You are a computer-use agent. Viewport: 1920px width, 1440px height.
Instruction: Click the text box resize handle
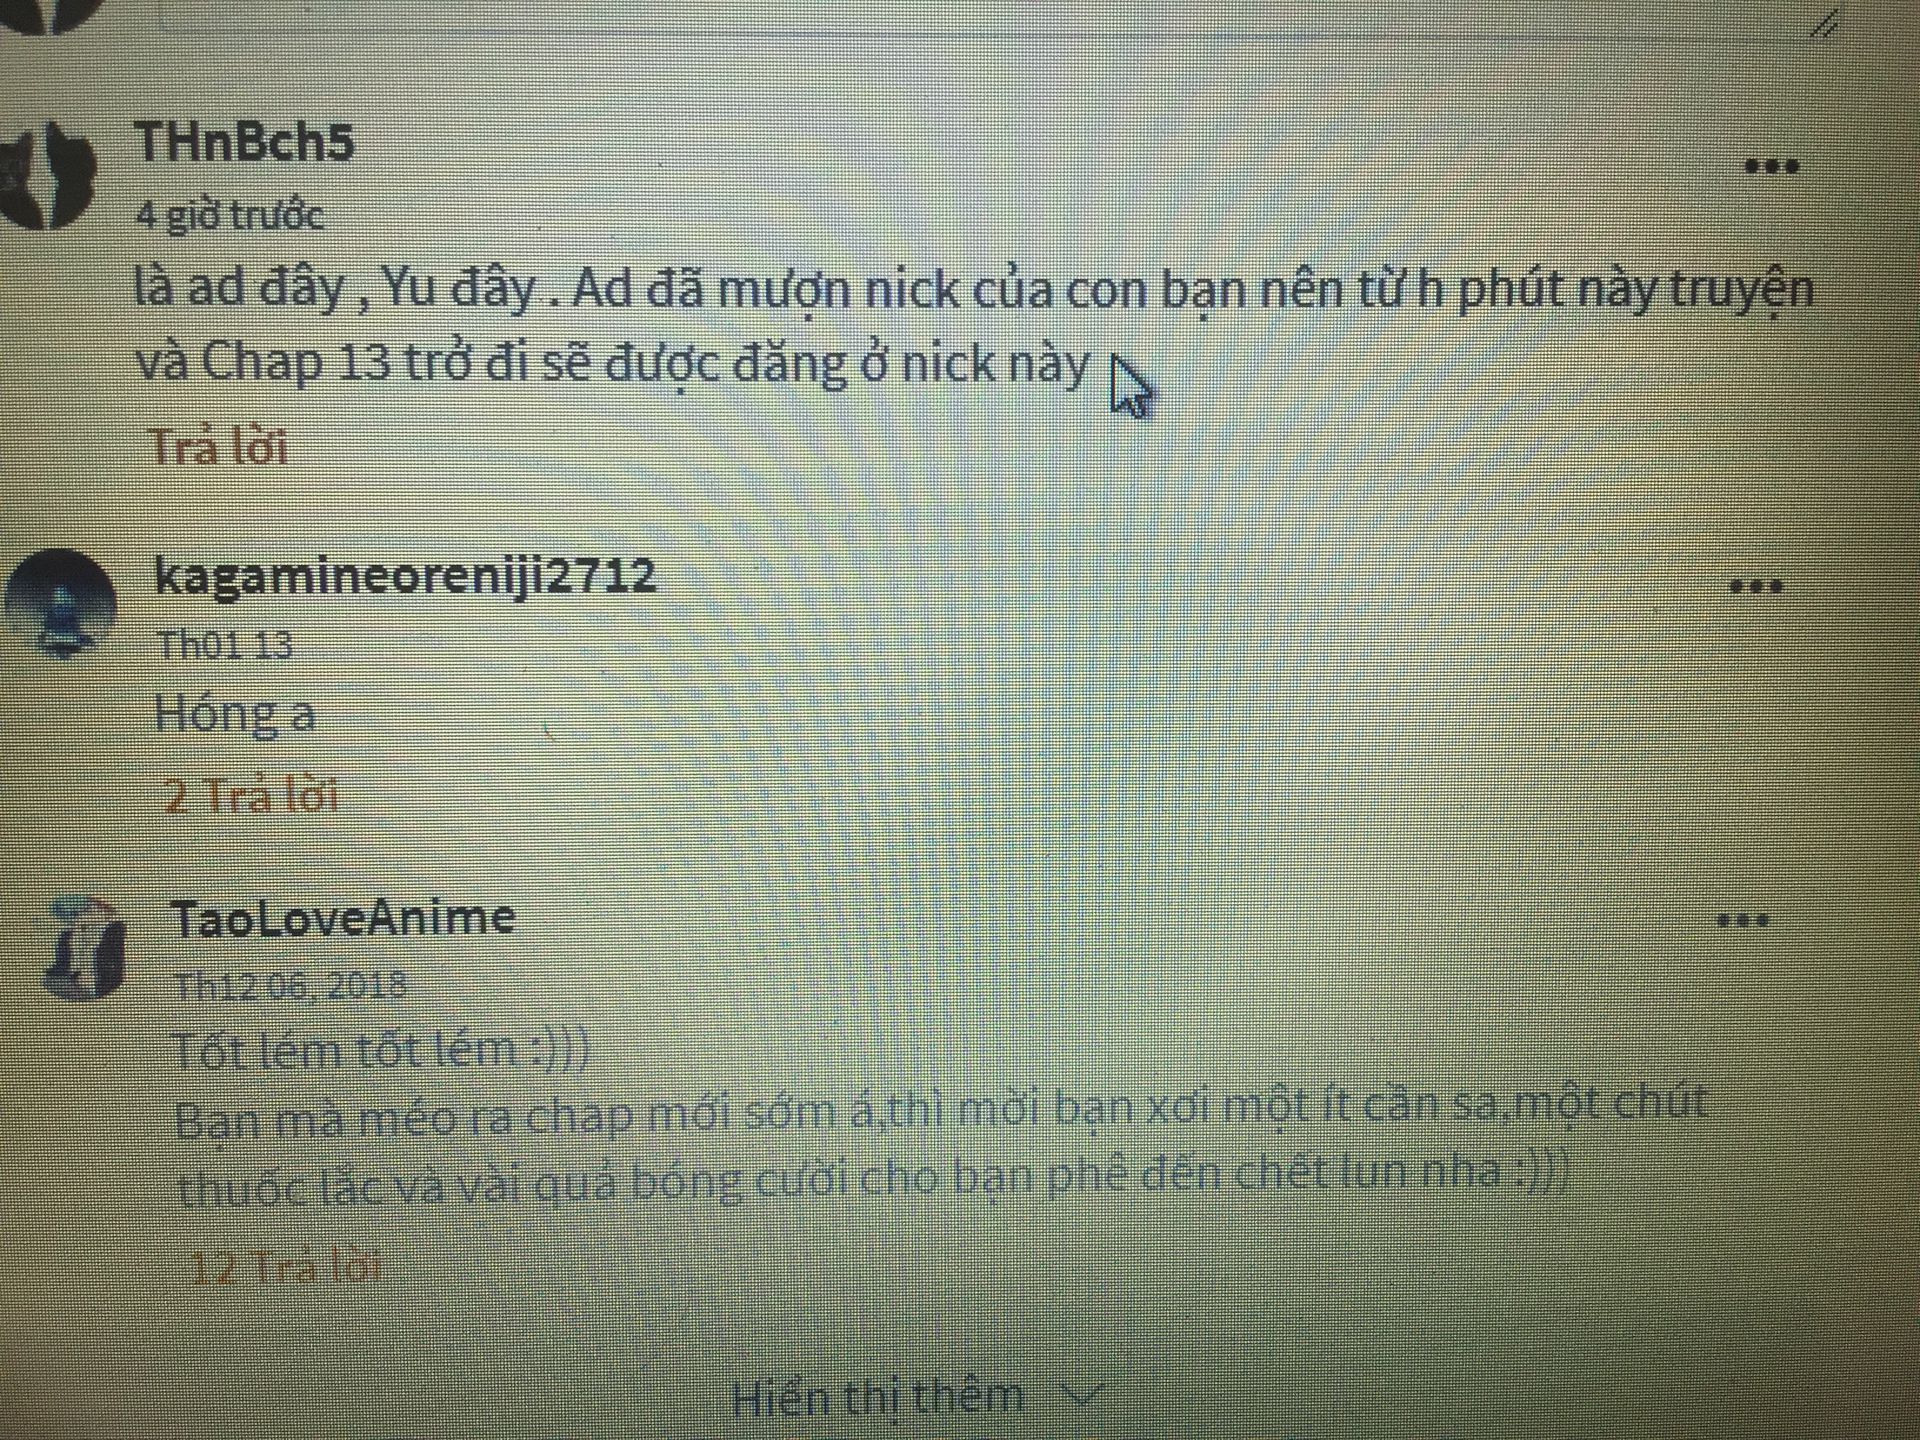[1826, 23]
